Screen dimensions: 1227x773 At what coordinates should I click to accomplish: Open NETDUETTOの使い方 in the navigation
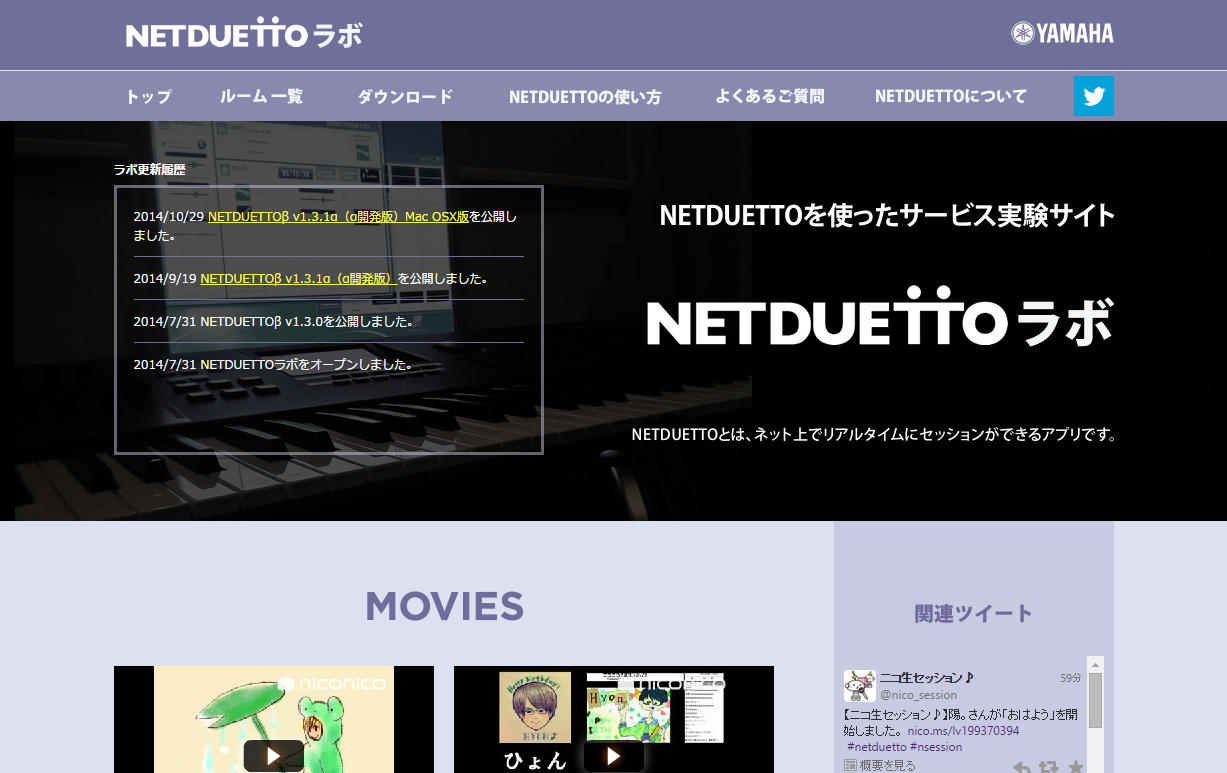pyautogui.click(x=585, y=96)
